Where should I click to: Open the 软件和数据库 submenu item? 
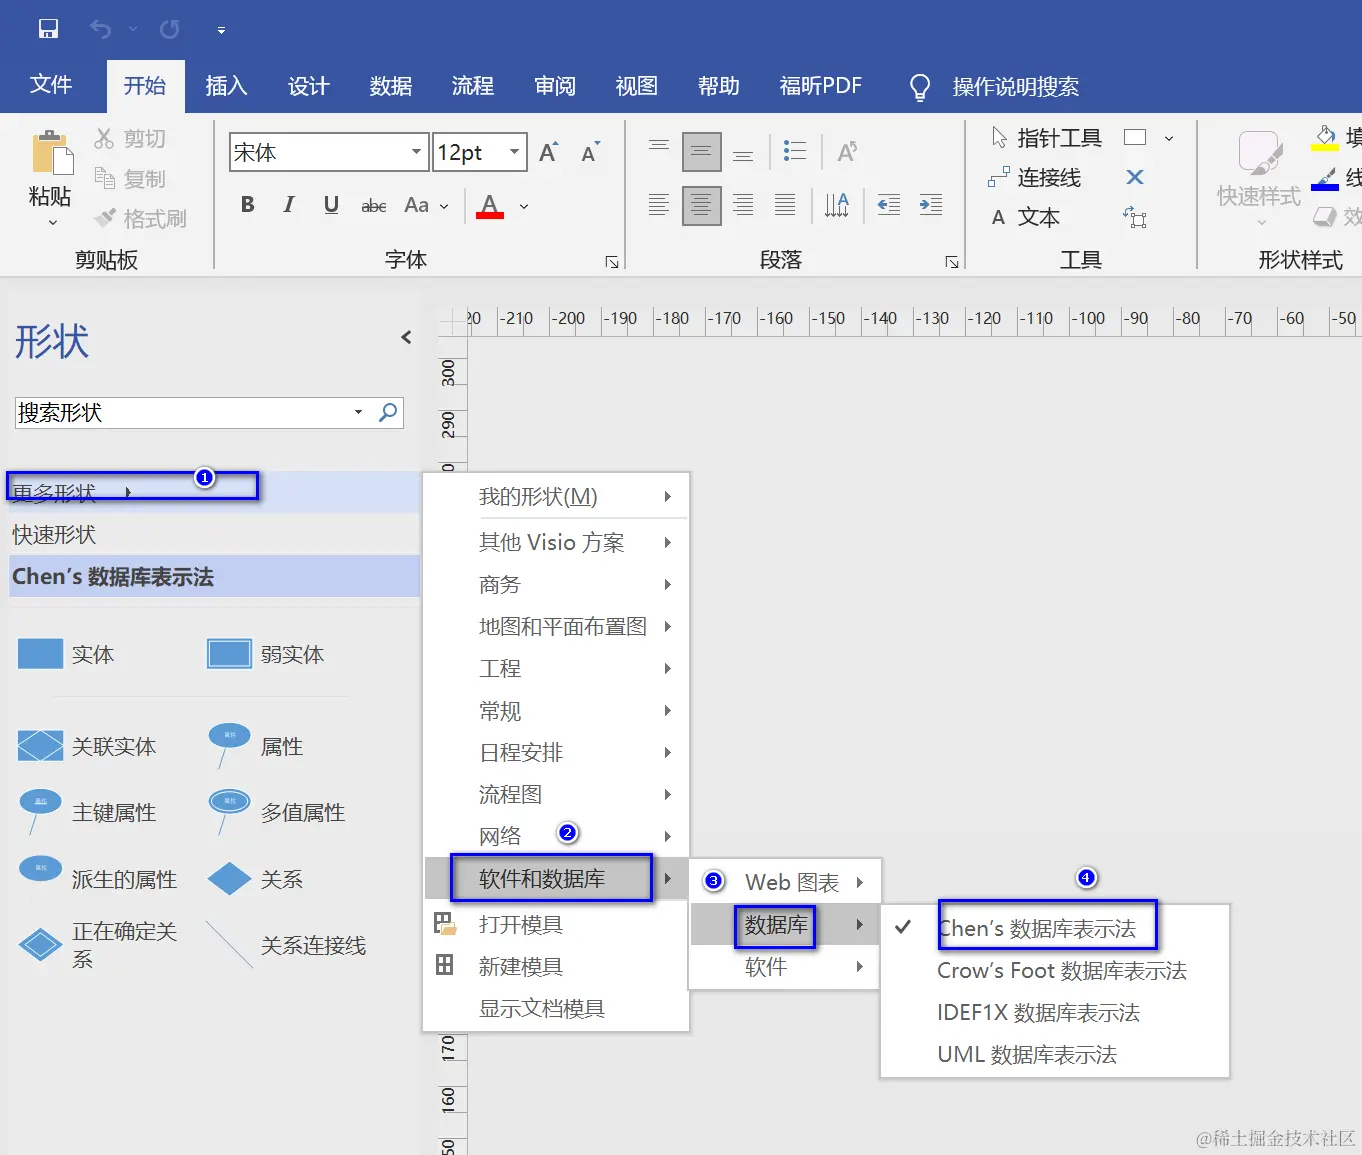tap(556, 878)
